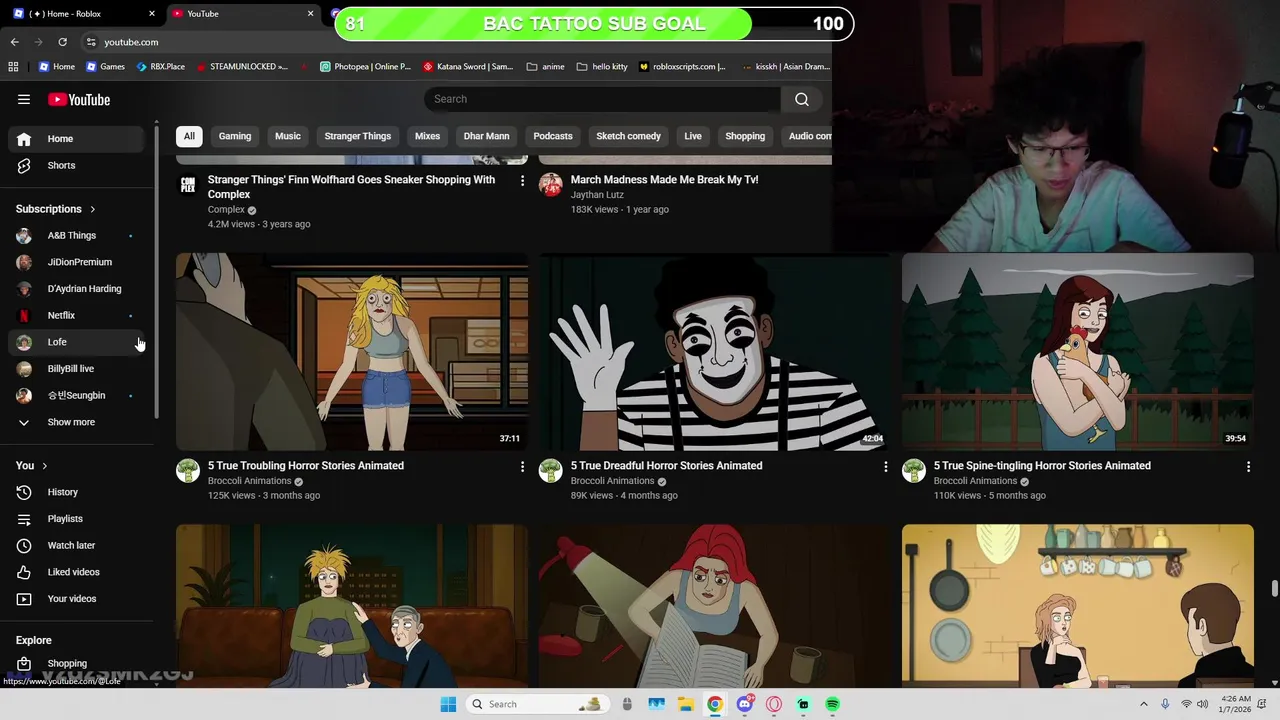Screen dimensions: 1280x720
Task: Open more options for 5 True Spine-tingling Horror Stories
Action: (x=1248, y=466)
